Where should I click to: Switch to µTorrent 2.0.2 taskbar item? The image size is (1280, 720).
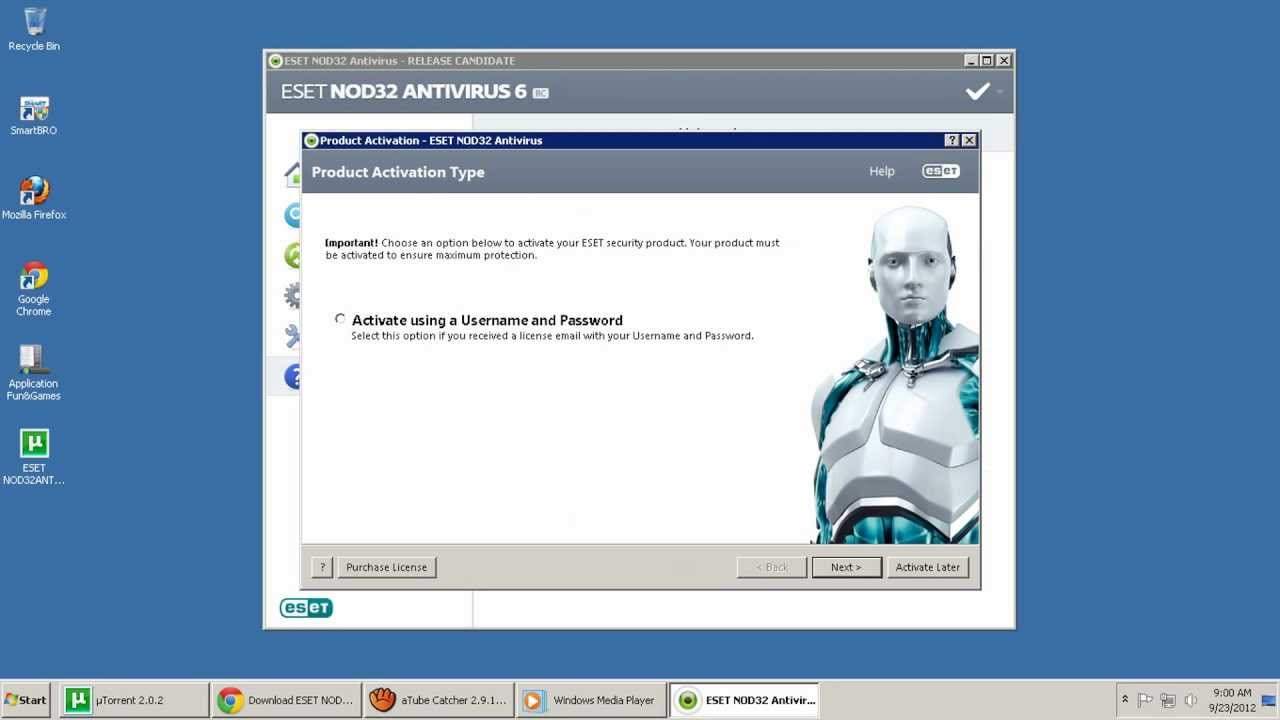pos(135,700)
